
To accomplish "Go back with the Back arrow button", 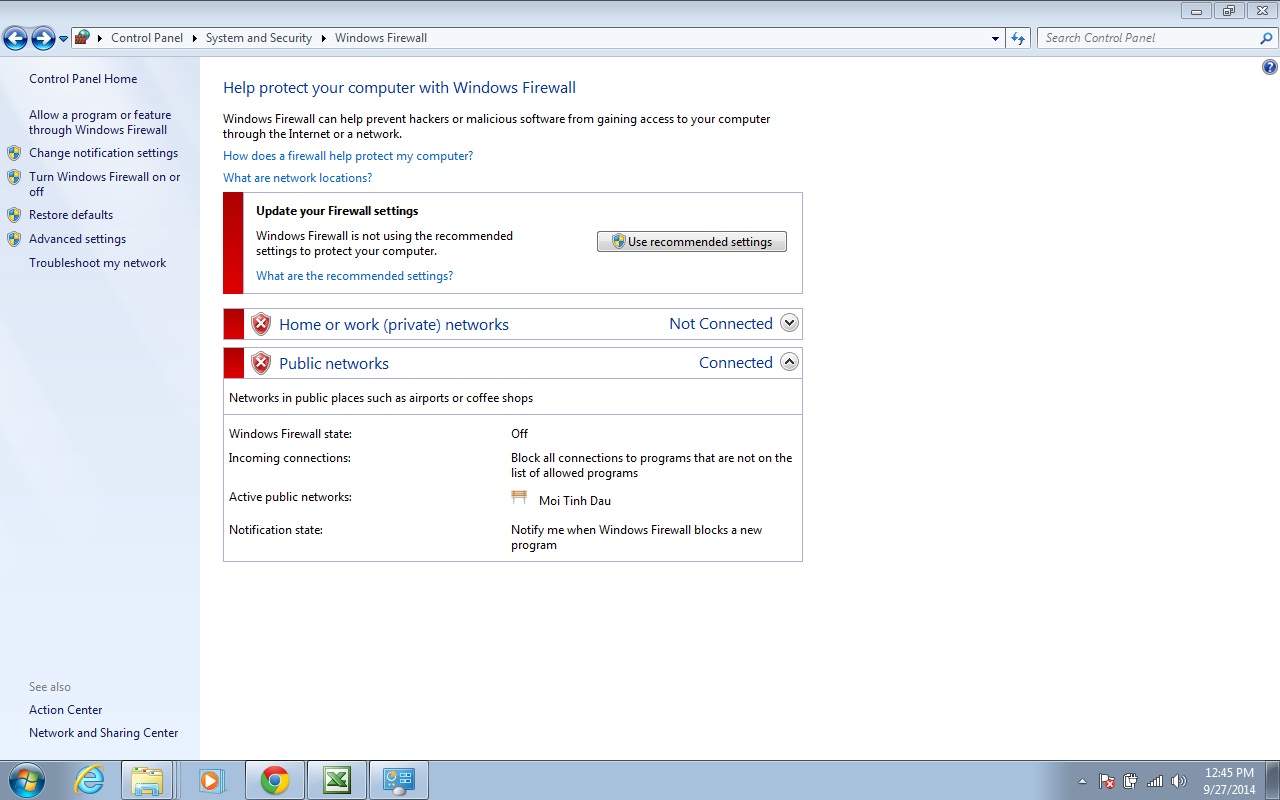I will (x=15, y=38).
